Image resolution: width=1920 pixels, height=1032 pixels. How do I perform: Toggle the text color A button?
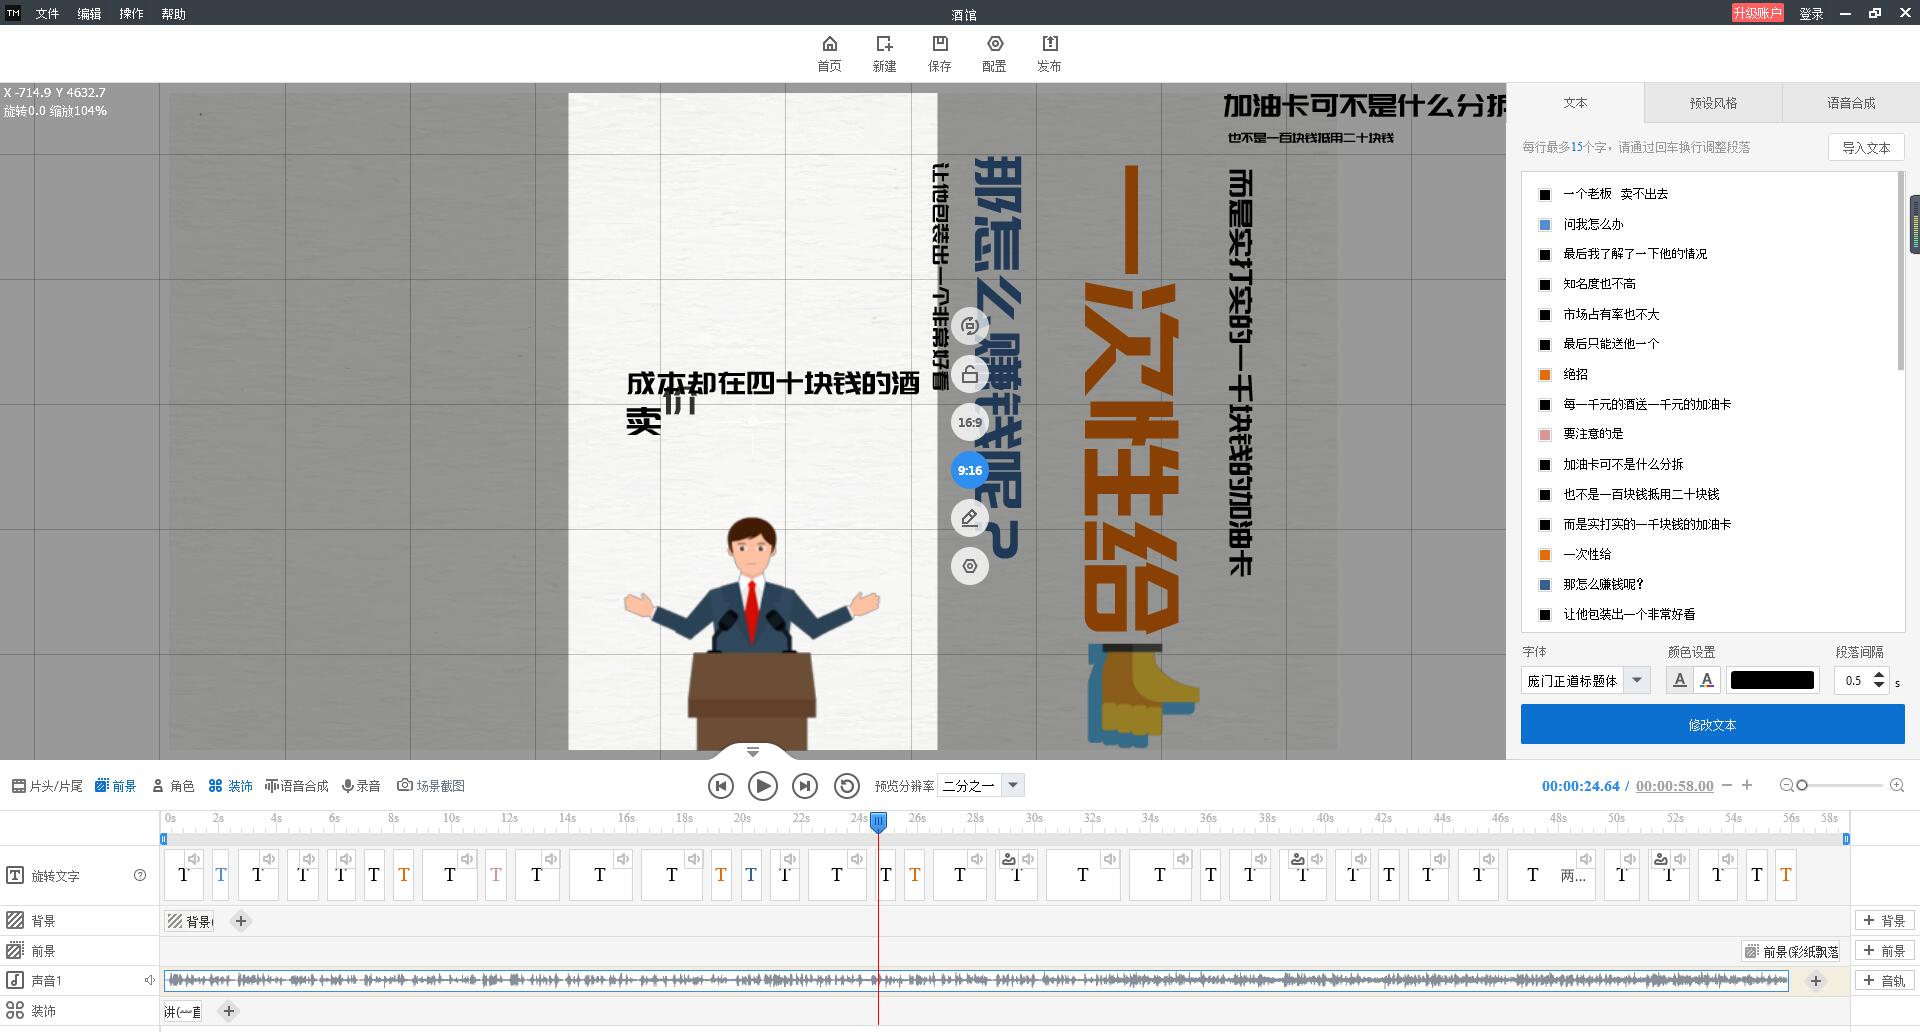pyautogui.click(x=1707, y=680)
